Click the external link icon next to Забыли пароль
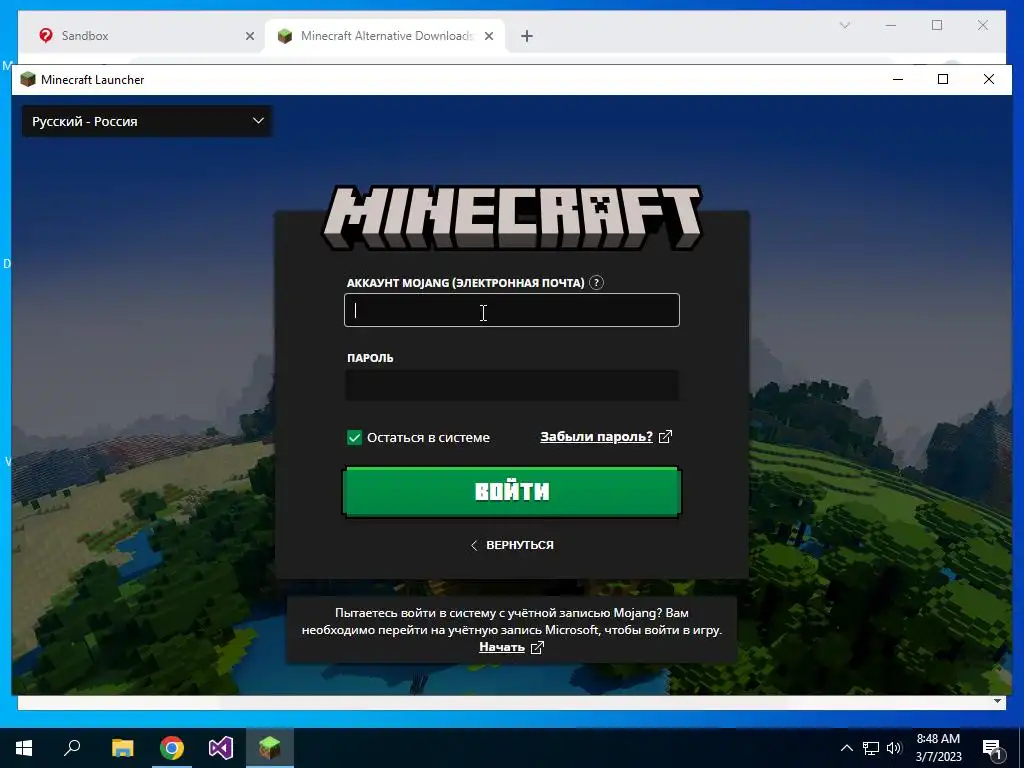This screenshot has height=768, width=1024. pos(665,437)
